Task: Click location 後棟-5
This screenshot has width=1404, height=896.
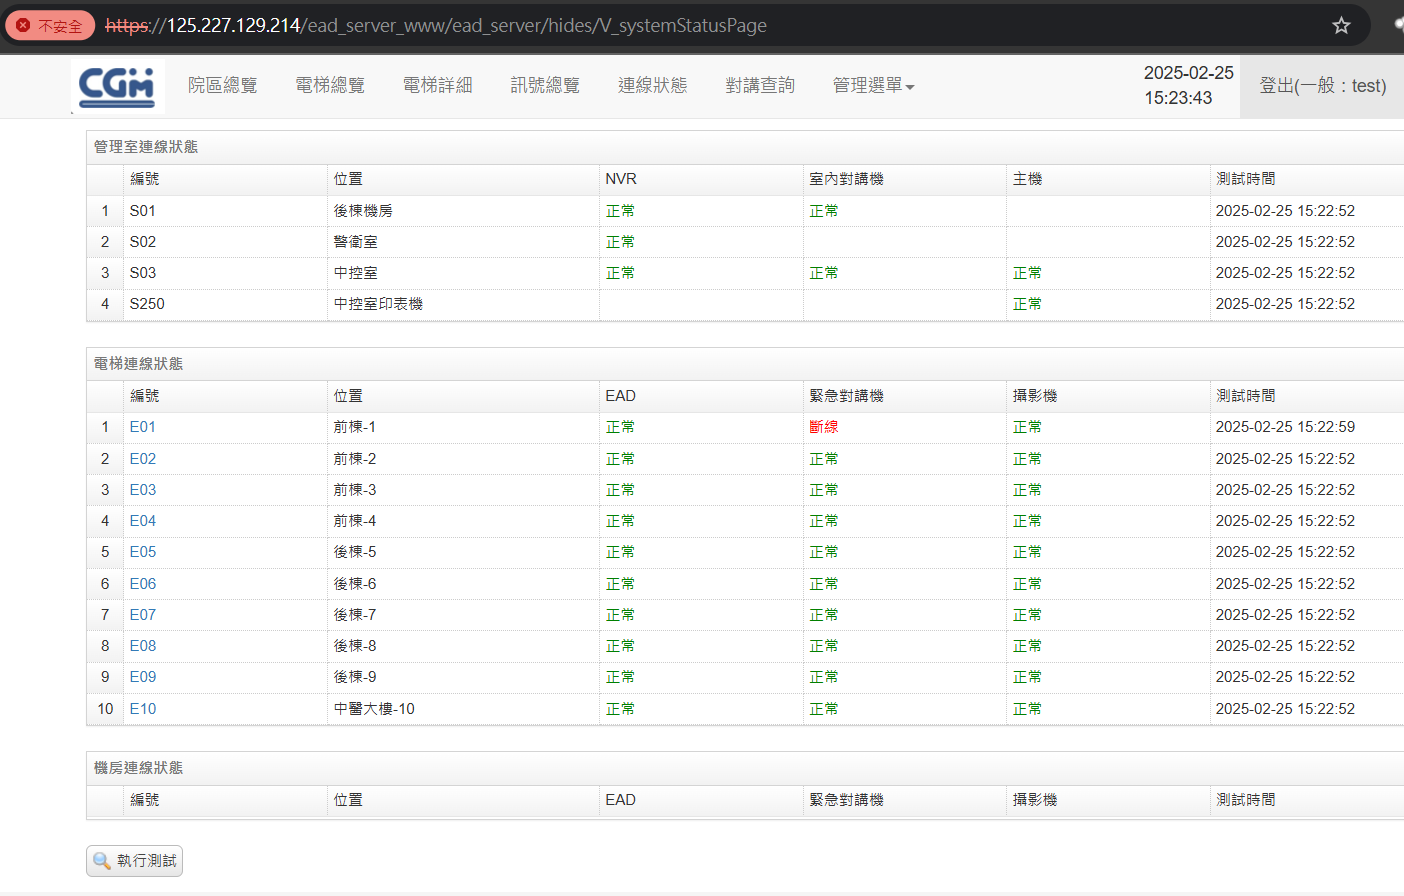Action: [355, 552]
